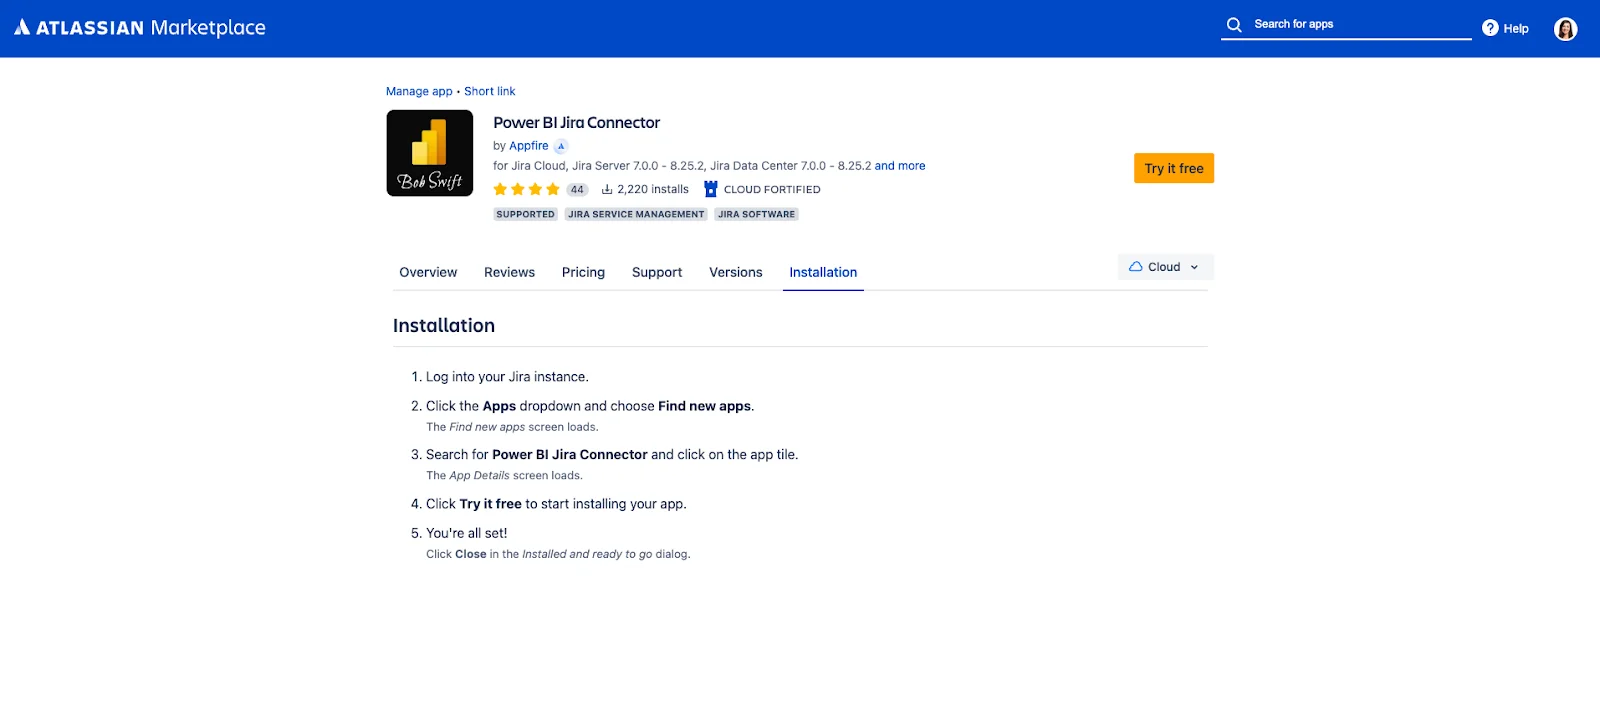
Task: Click the cloud icon in hosting selector
Action: (x=1135, y=267)
